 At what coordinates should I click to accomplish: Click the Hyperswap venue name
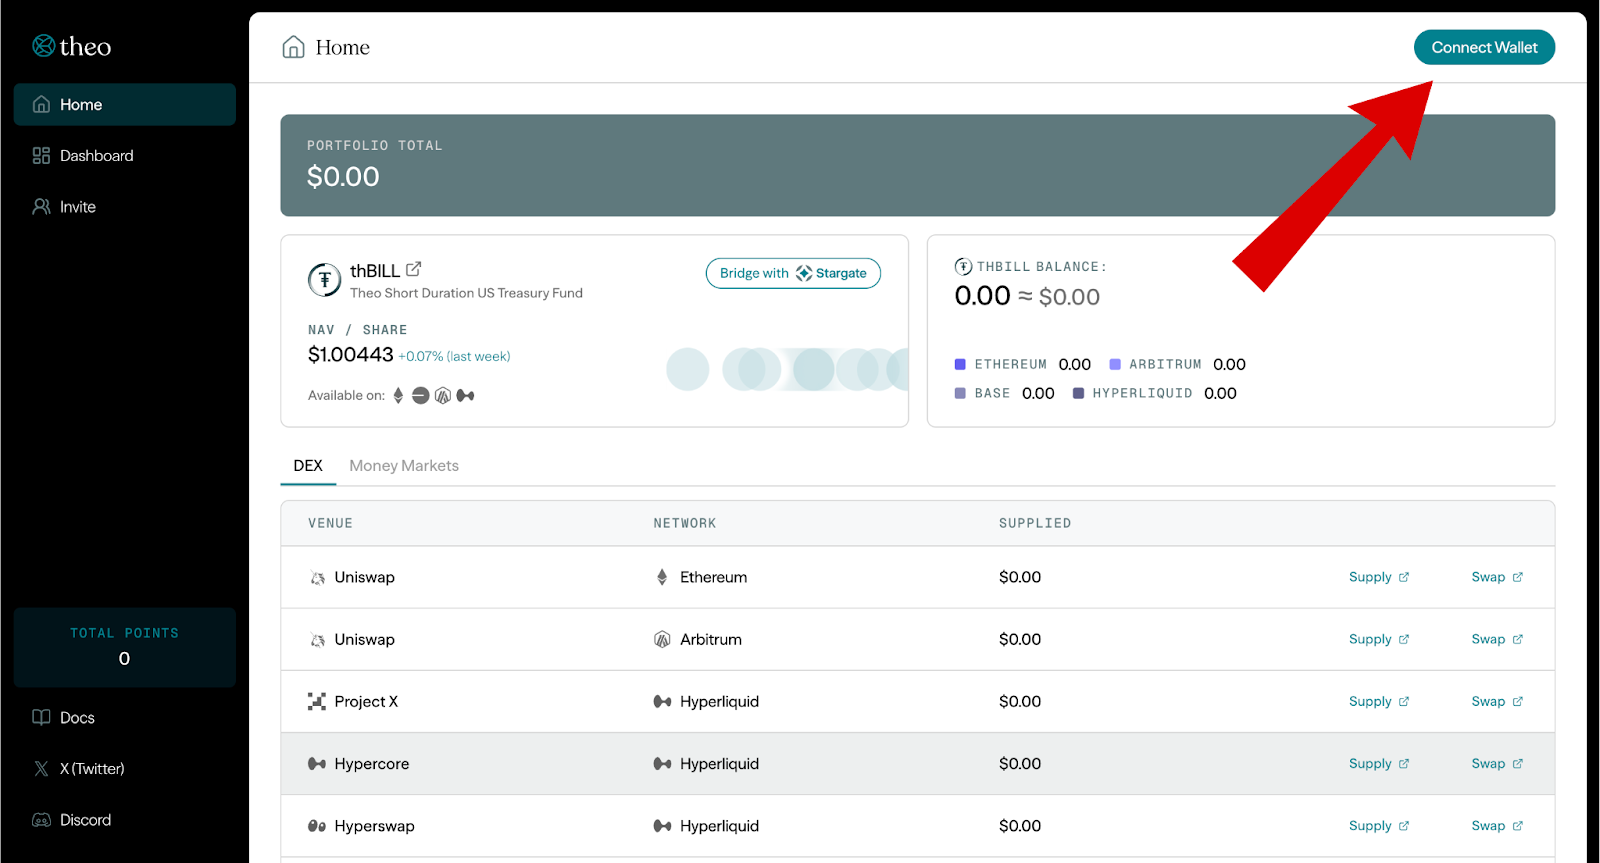(x=374, y=826)
